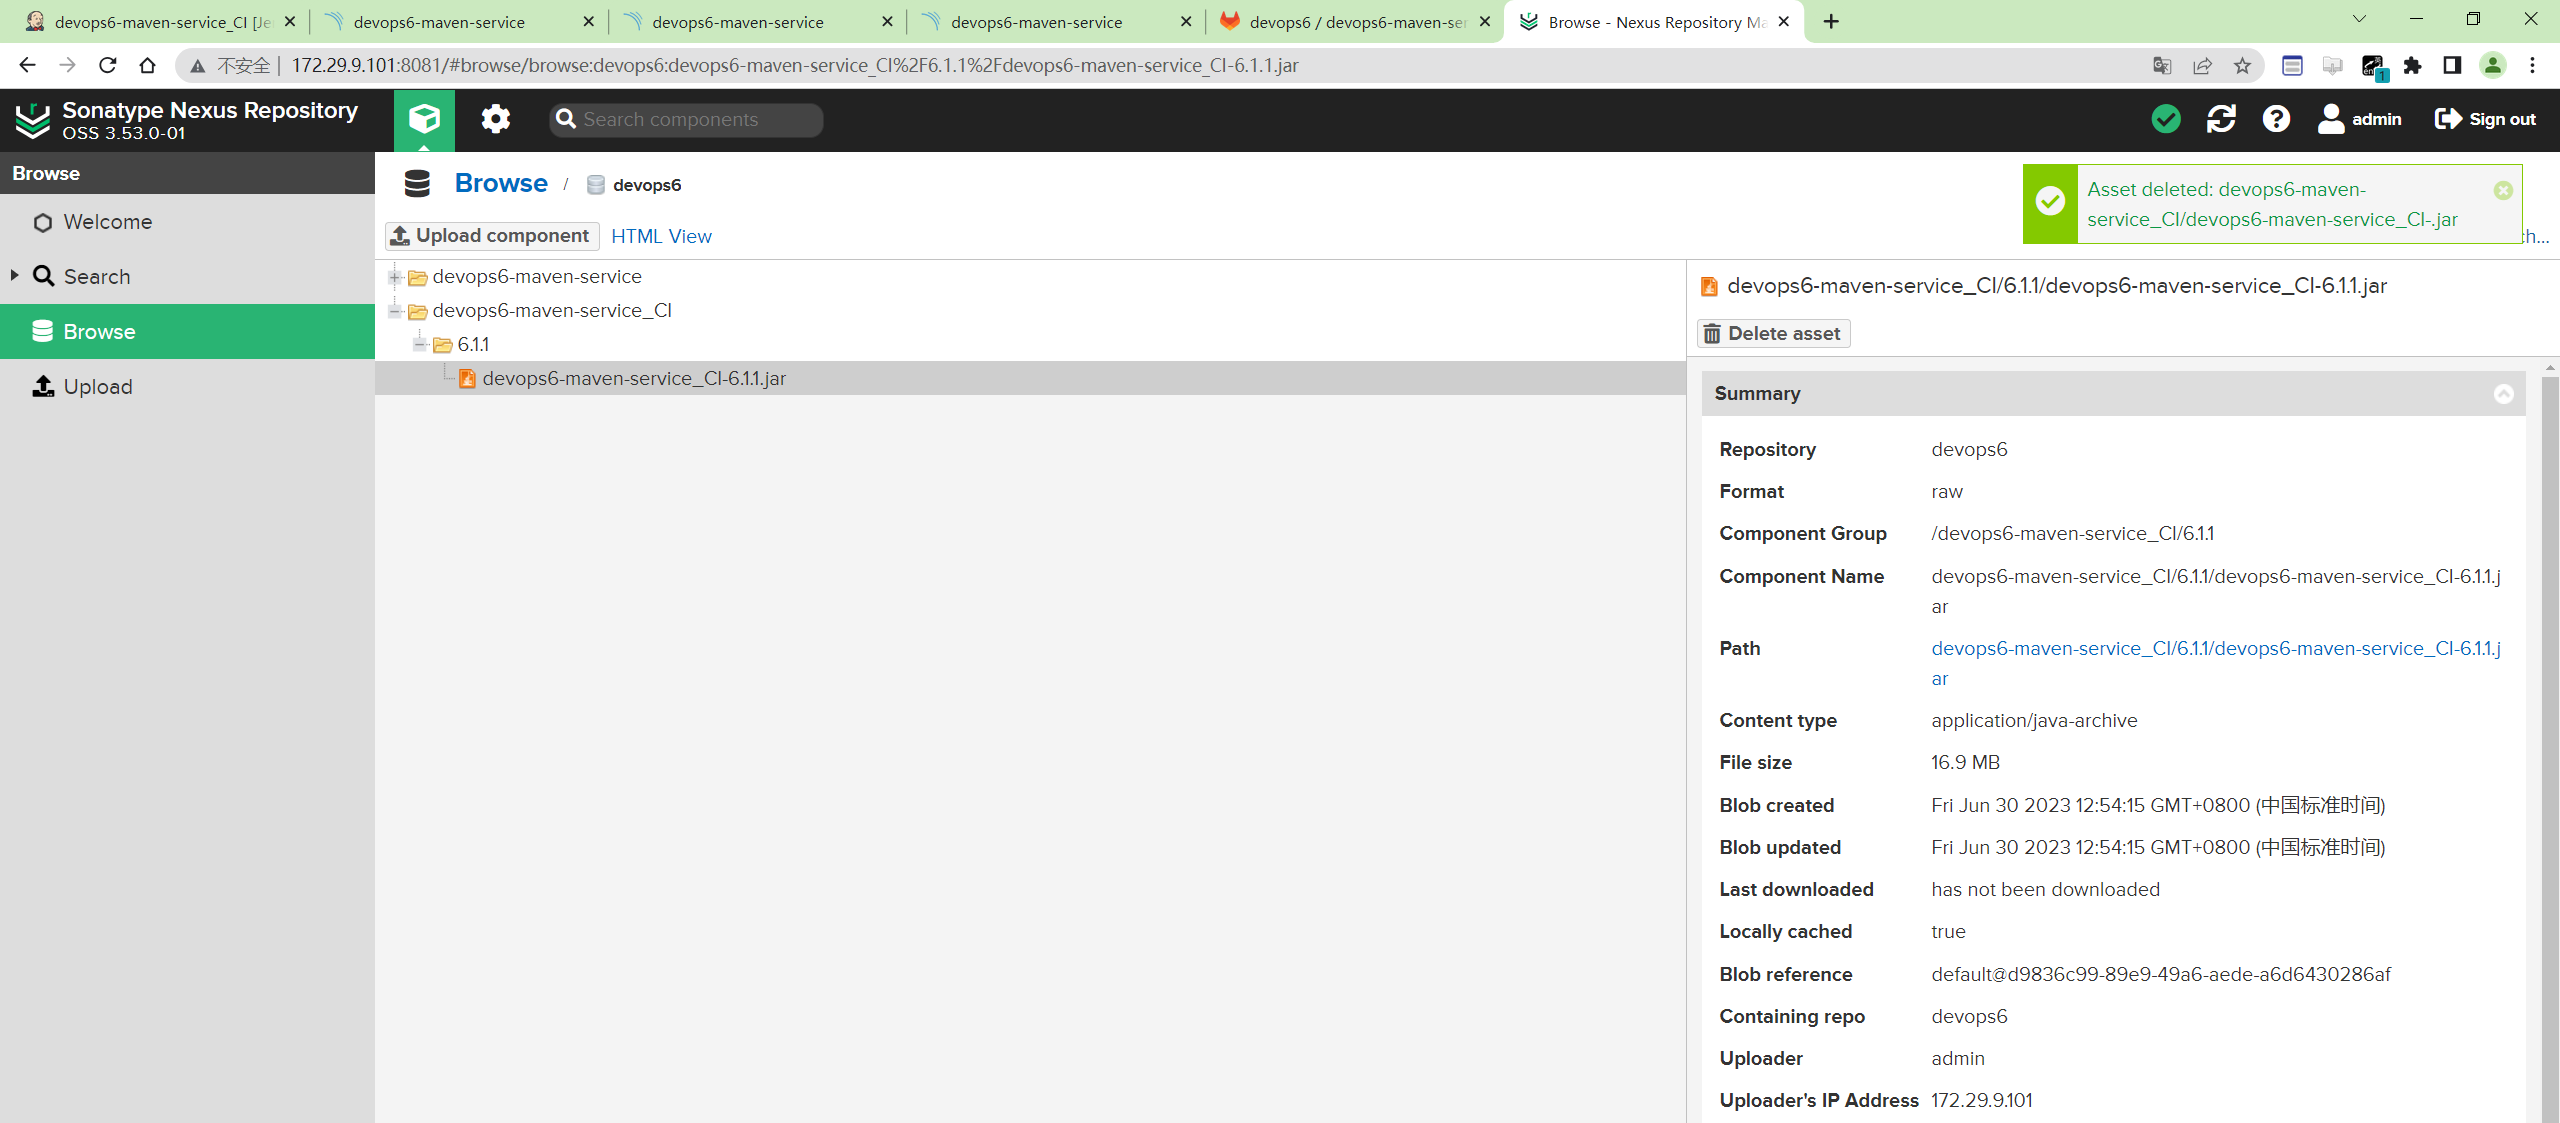Select Welcome in the sidebar

click(187, 222)
